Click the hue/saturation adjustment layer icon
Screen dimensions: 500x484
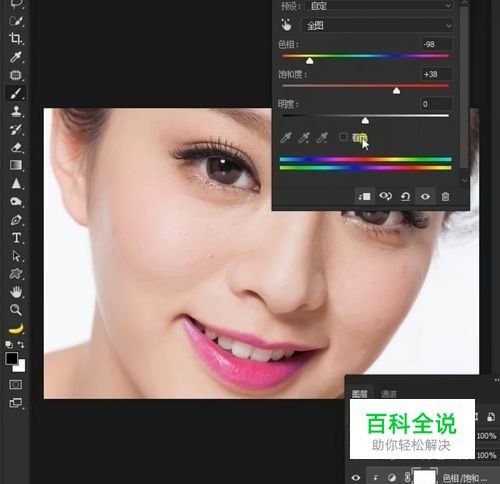[392, 478]
